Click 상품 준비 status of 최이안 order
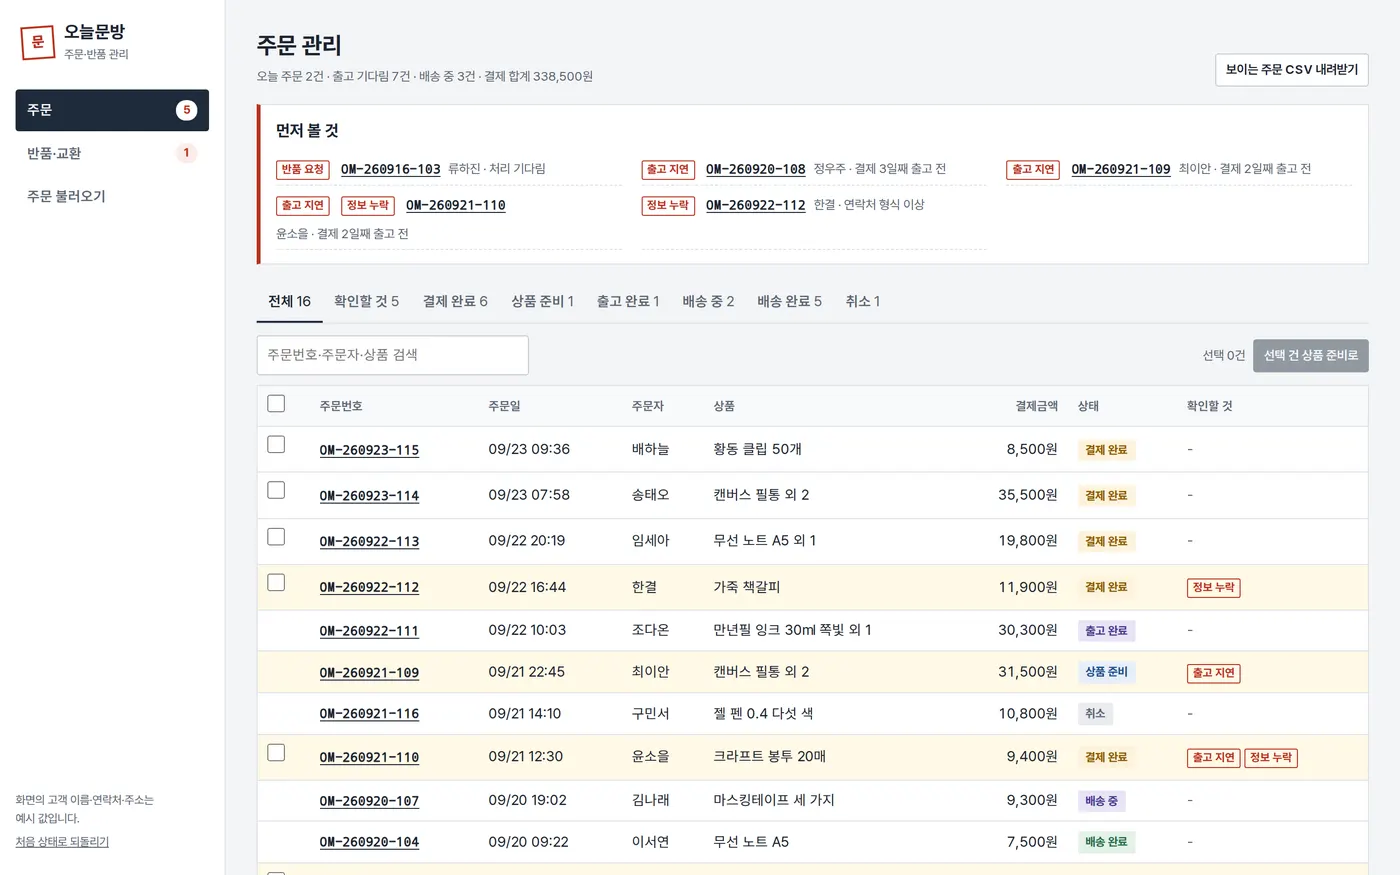 [1106, 672]
